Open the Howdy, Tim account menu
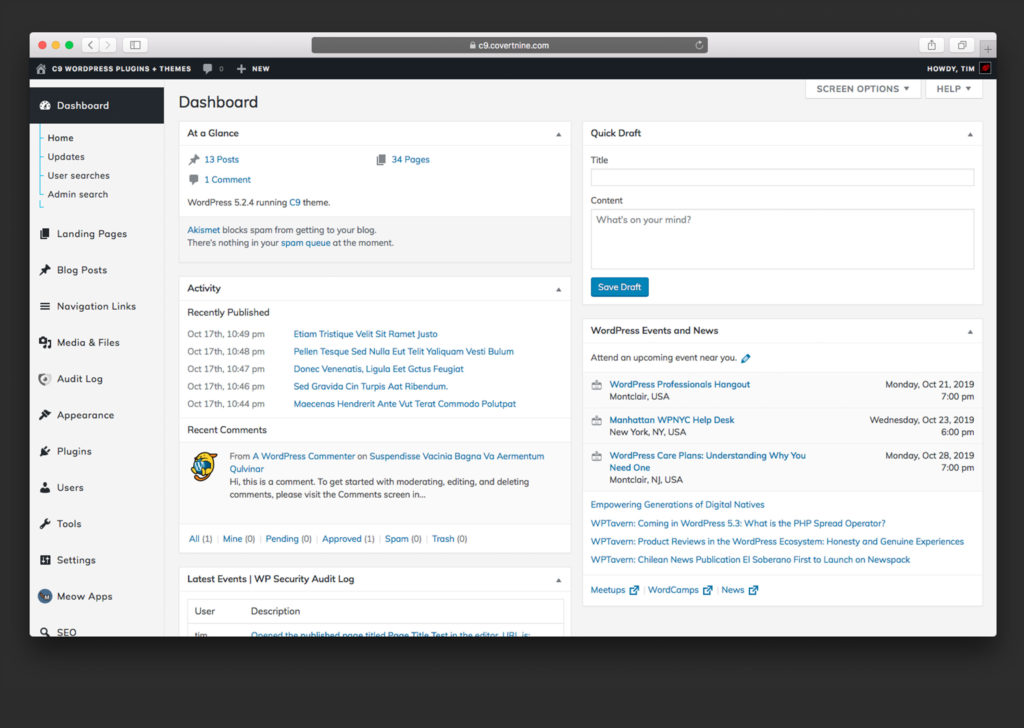 coord(950,68)
